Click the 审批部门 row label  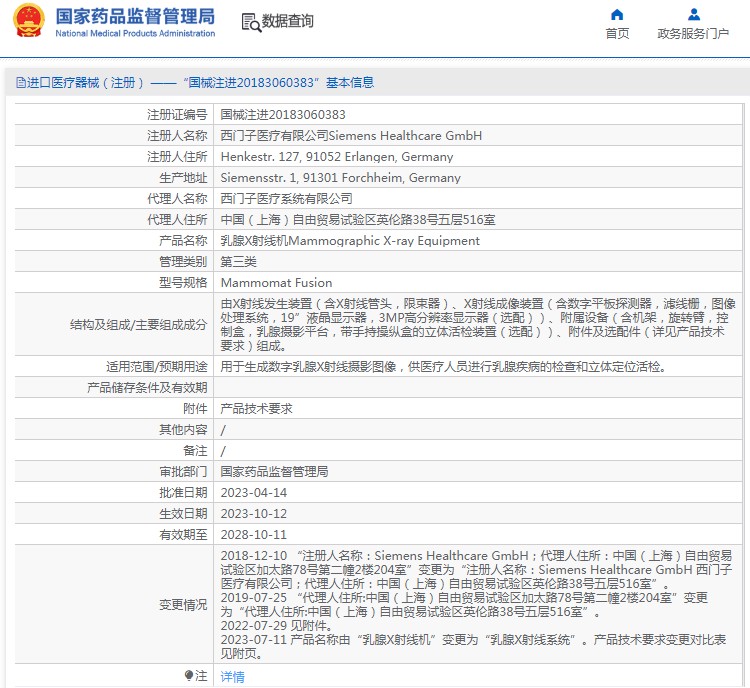click(x=183, y=472)
